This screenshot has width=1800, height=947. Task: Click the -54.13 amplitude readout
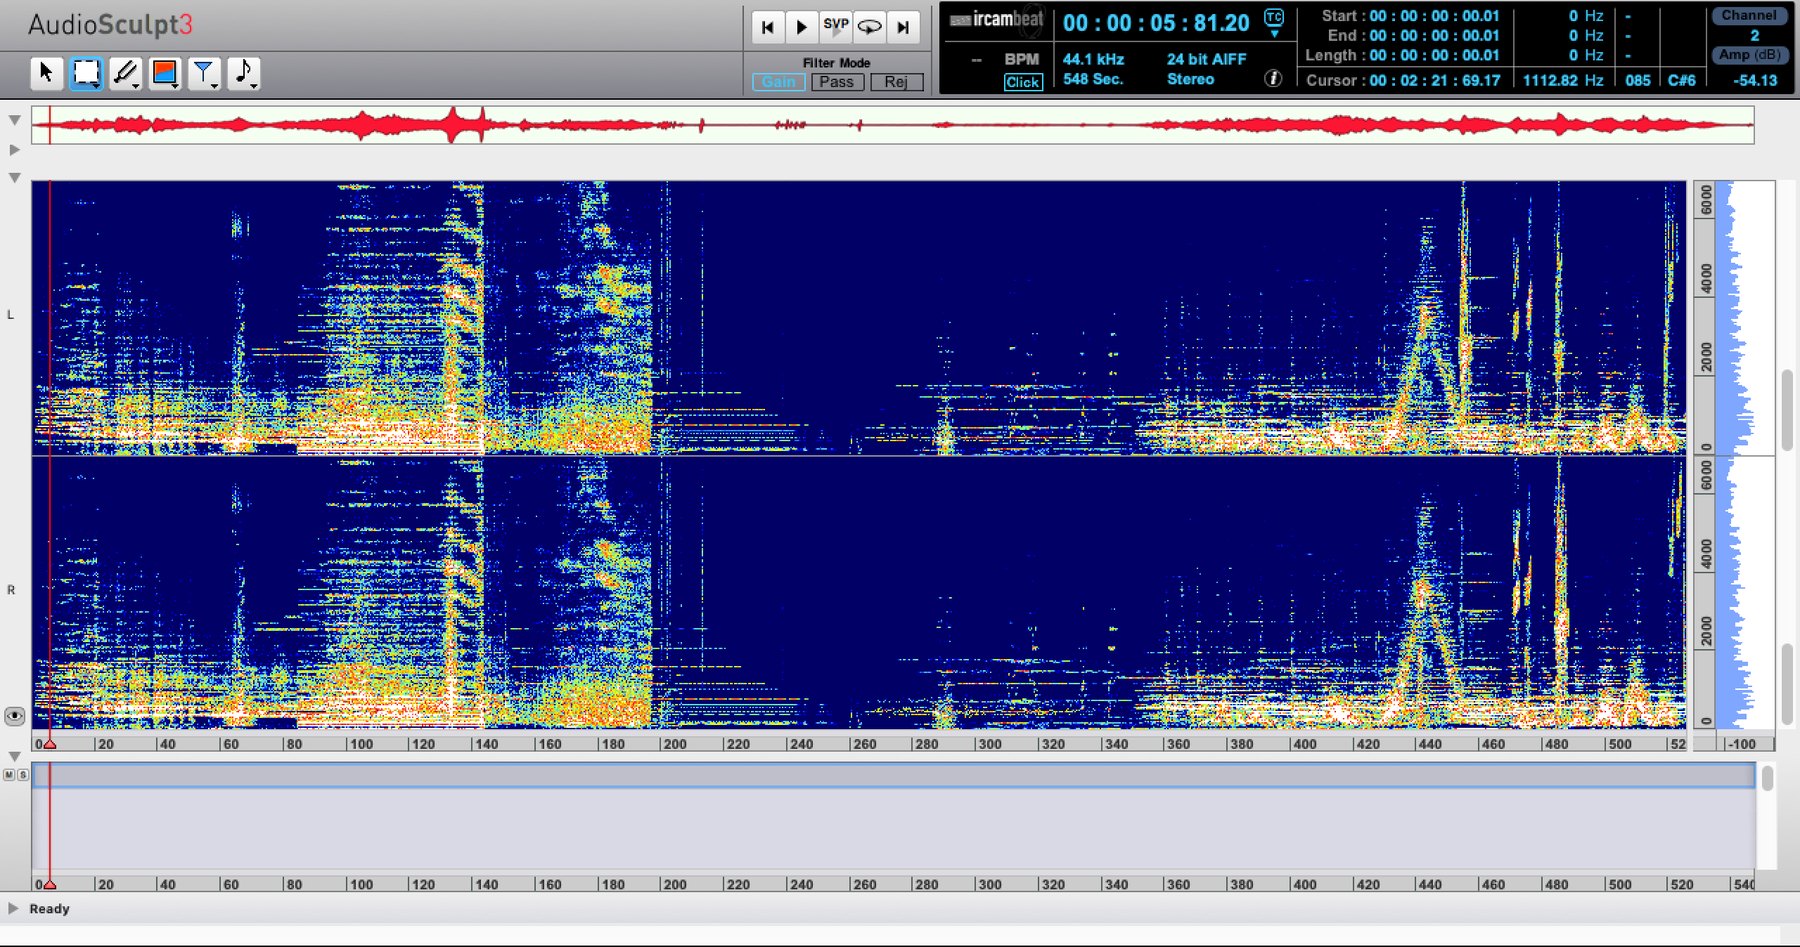coord(1755,80)
